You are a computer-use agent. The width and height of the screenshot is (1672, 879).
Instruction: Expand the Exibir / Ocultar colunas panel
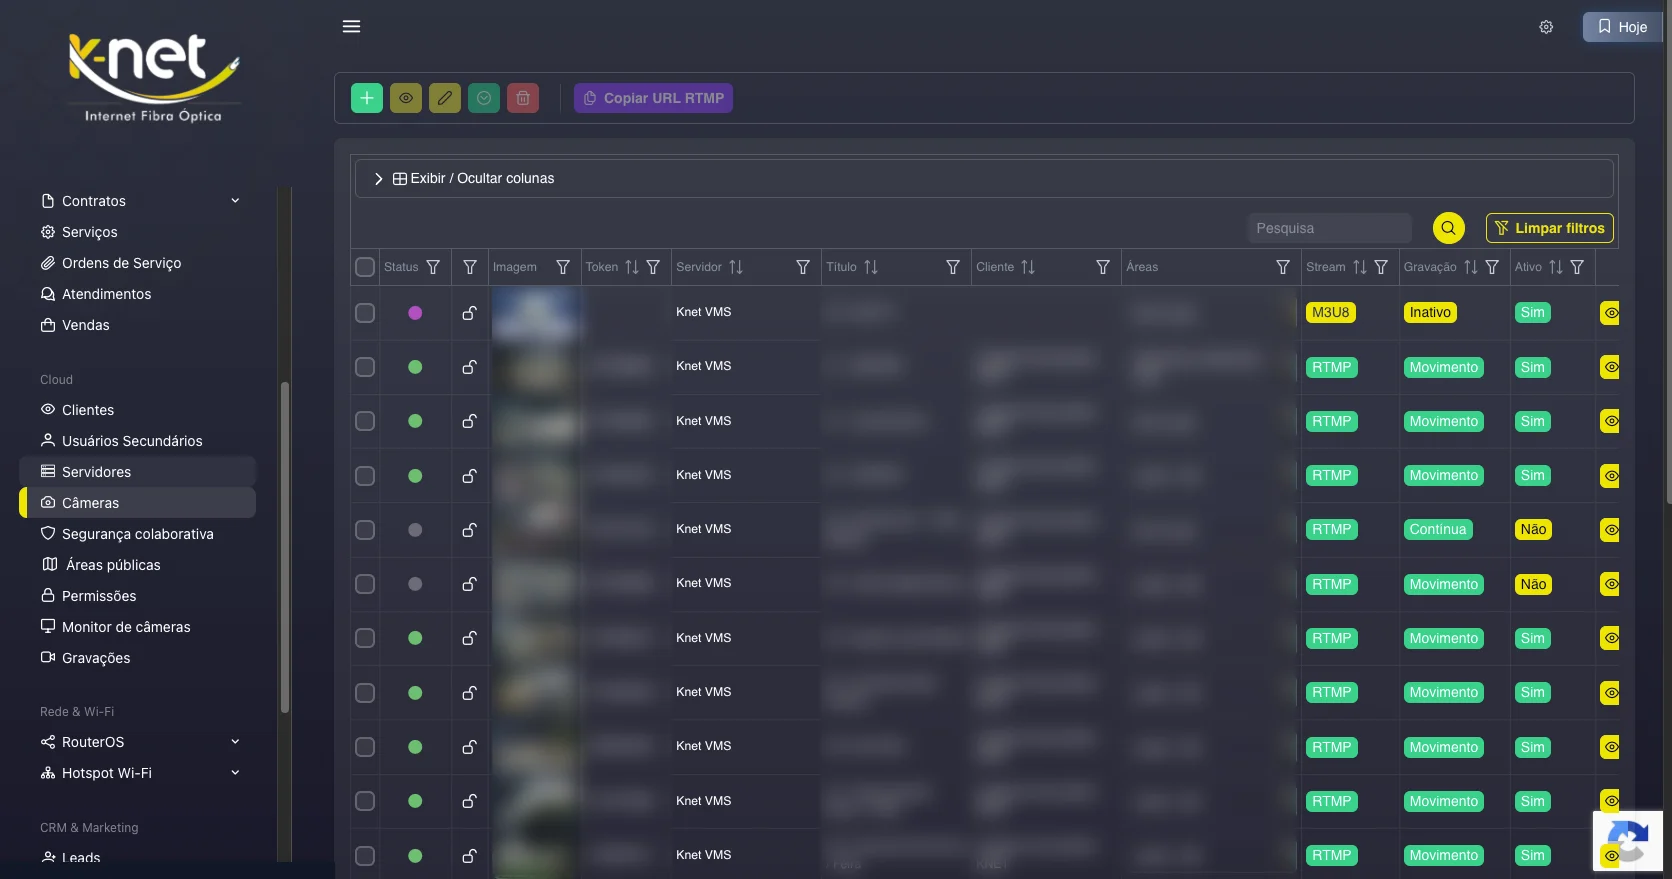pyautogui.click(x=984, y=178)
